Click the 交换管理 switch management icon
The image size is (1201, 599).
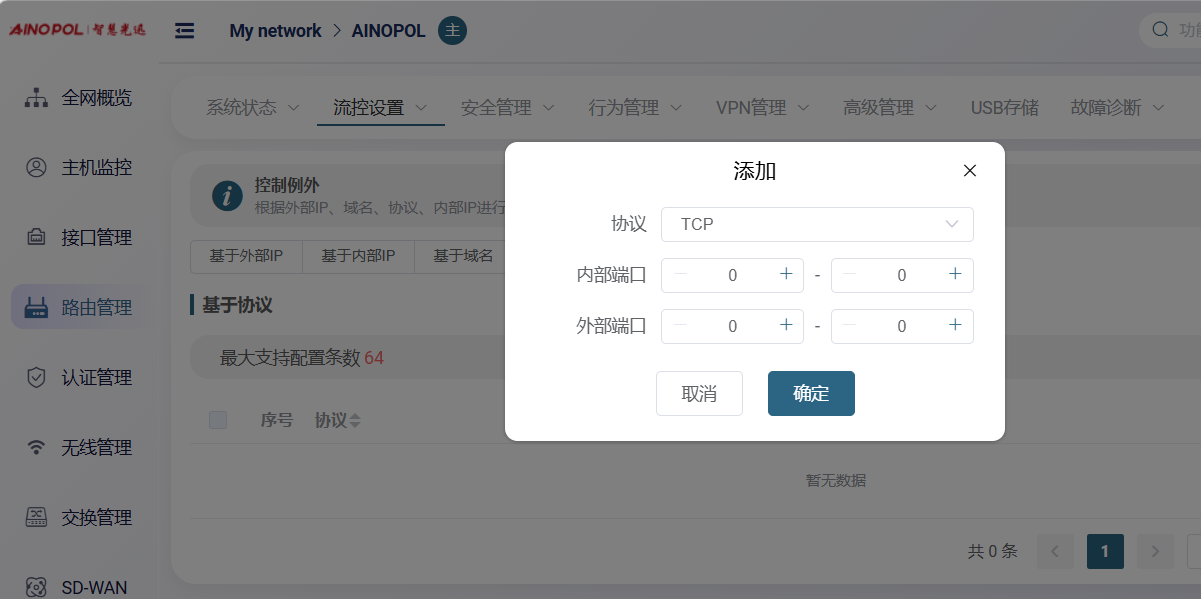[x=37, y=518]
